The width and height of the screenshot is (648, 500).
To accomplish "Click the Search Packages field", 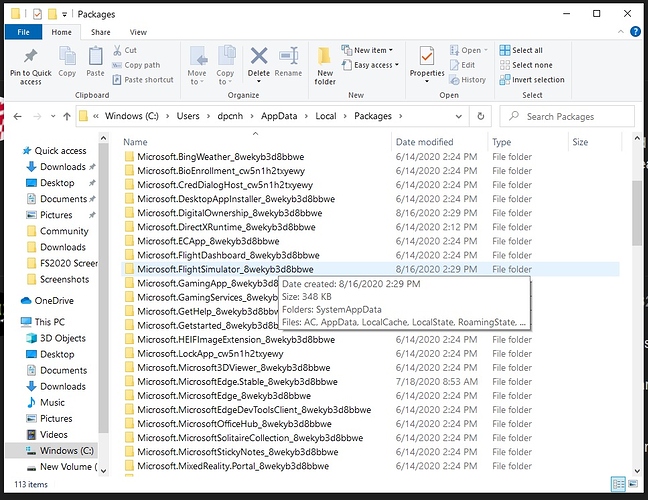I will coord(567,116).
